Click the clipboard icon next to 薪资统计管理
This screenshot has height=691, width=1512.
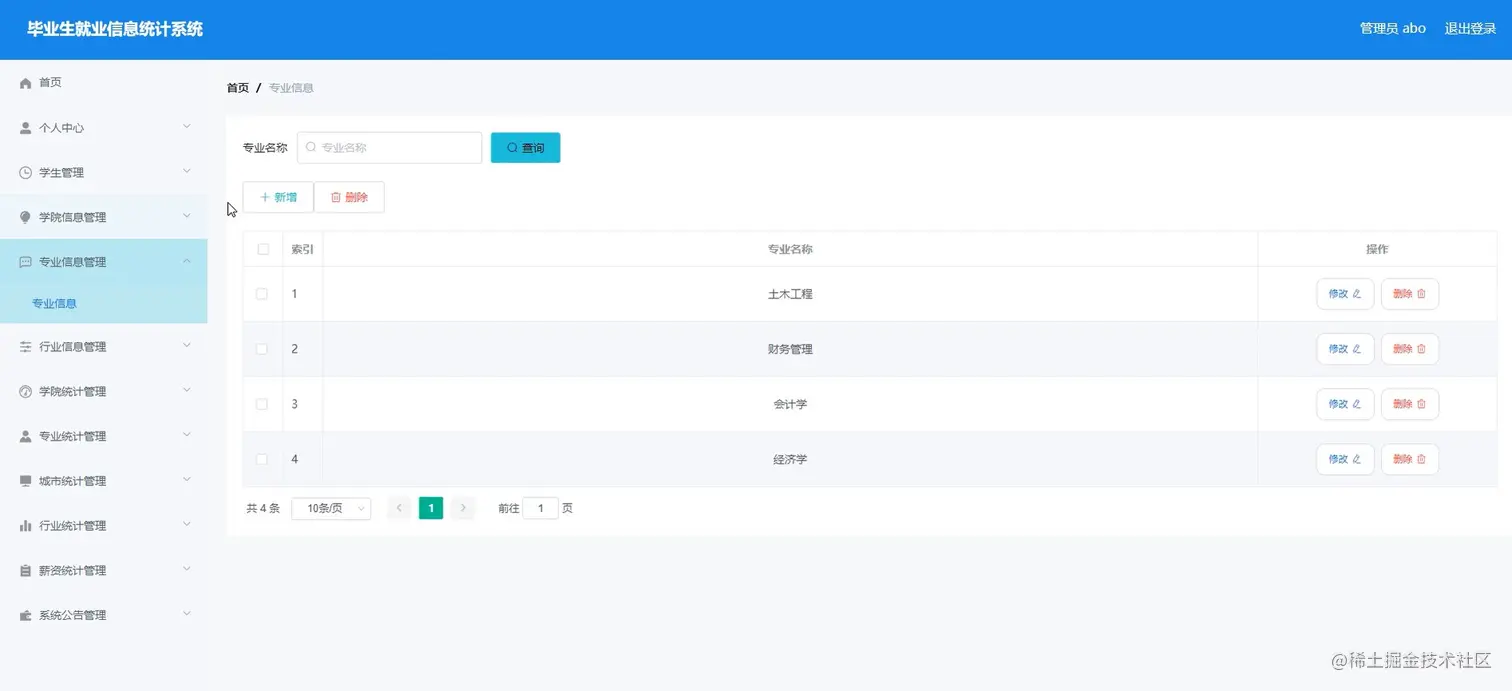(x=26, y=571)
